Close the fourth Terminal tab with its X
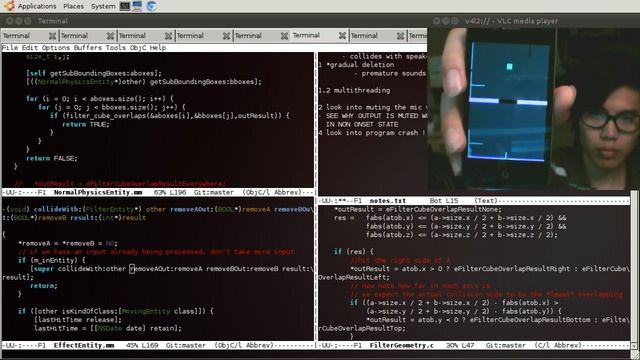The width and height of the screenshot is (640, 360). pyautogui.click(x=226, y=36)
